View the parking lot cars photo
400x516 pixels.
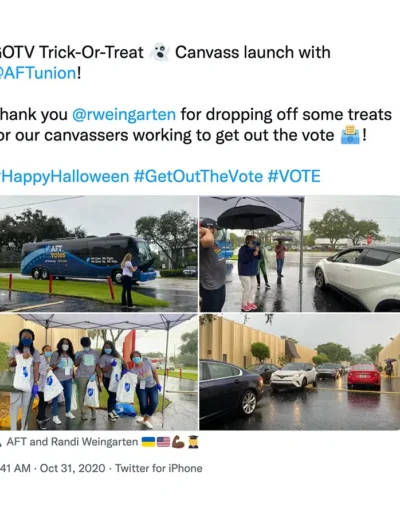tap(300, 372)
